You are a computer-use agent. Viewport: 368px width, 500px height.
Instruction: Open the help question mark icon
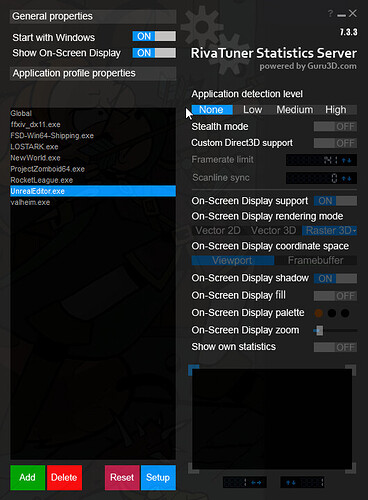click(x=330, y=14)
